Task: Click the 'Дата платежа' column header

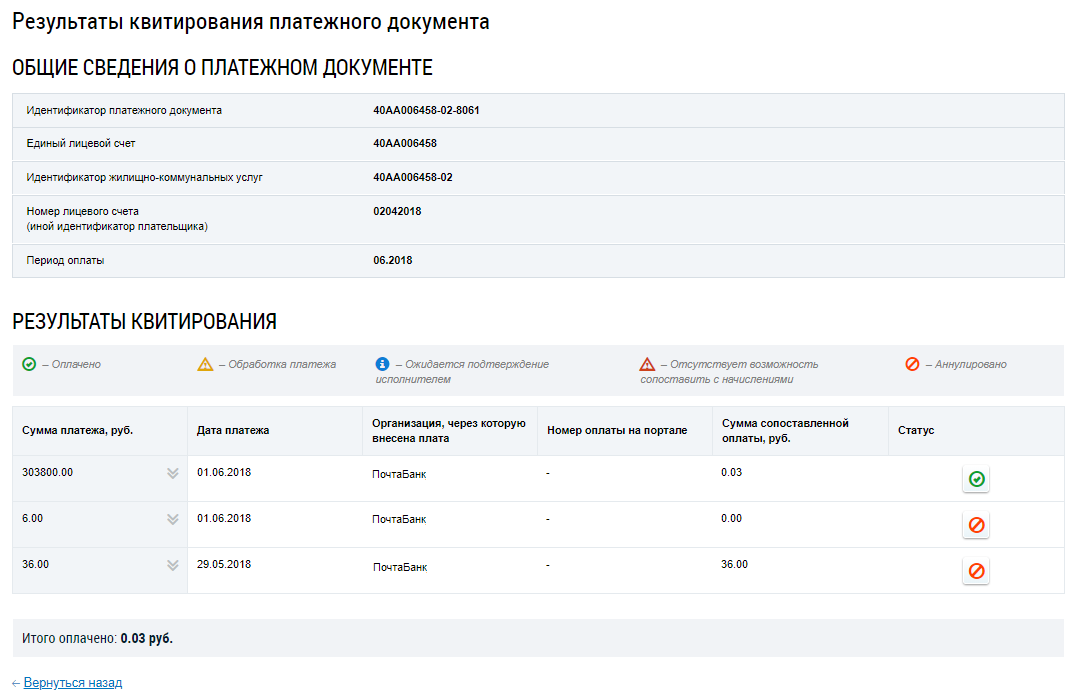Action: point(233,431)
